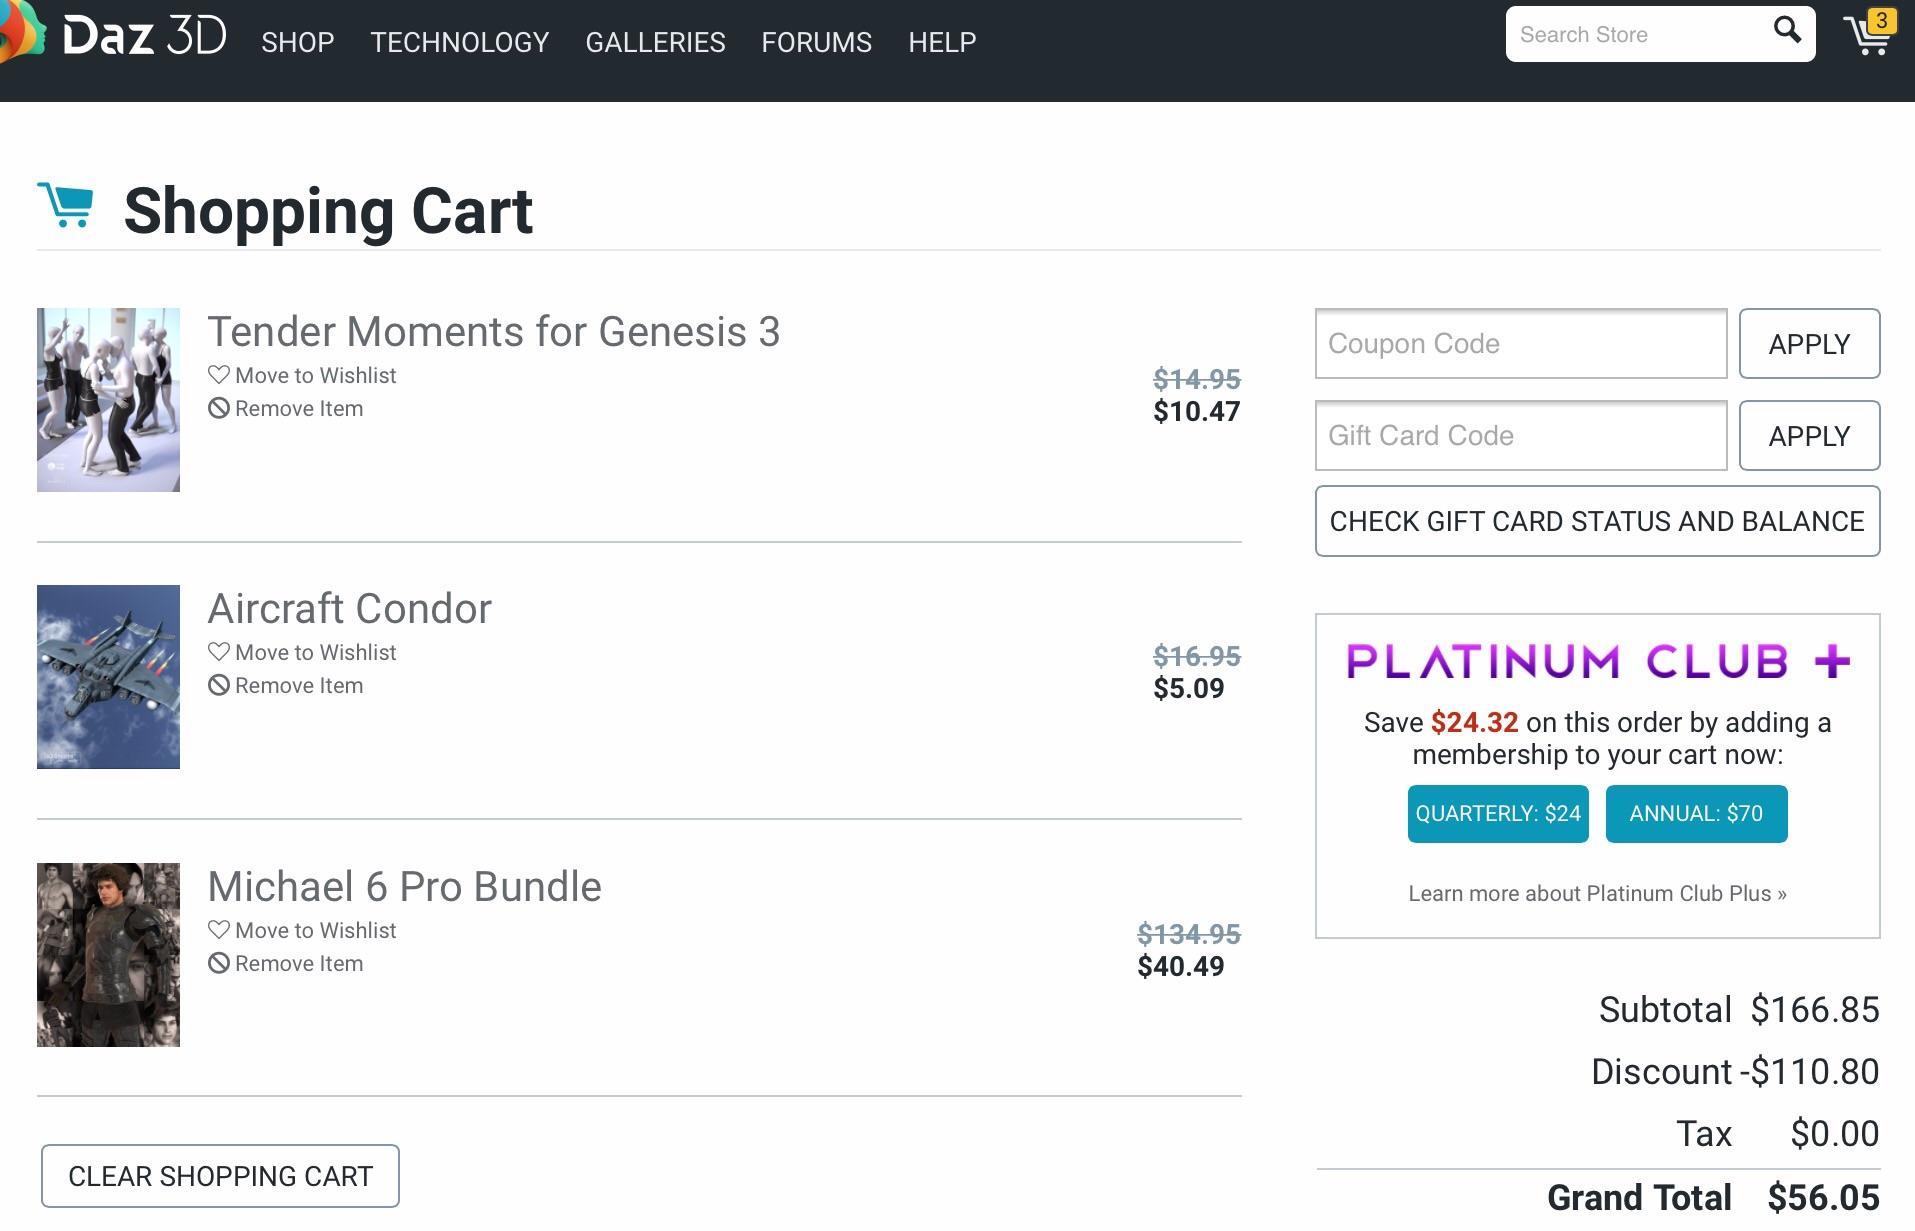Open the cart icon in header
The height and width of the screenshot is (1231, 1915).
point(1867,34)
